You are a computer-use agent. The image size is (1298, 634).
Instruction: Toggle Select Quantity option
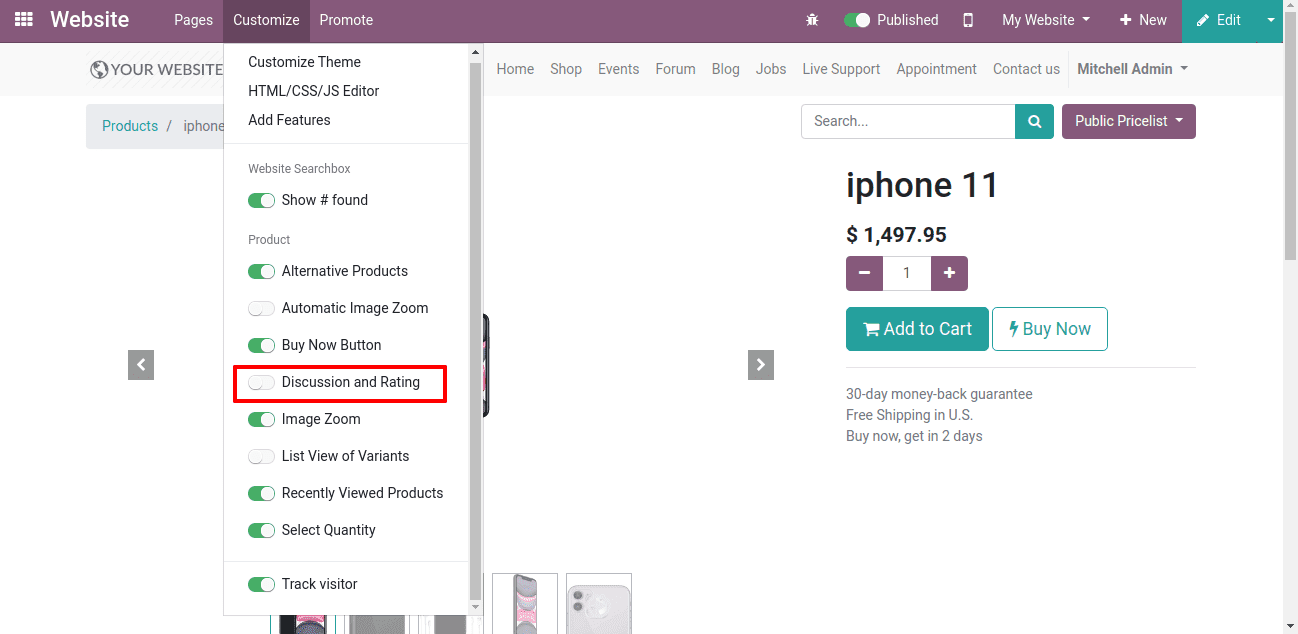[x=261, y=530]
